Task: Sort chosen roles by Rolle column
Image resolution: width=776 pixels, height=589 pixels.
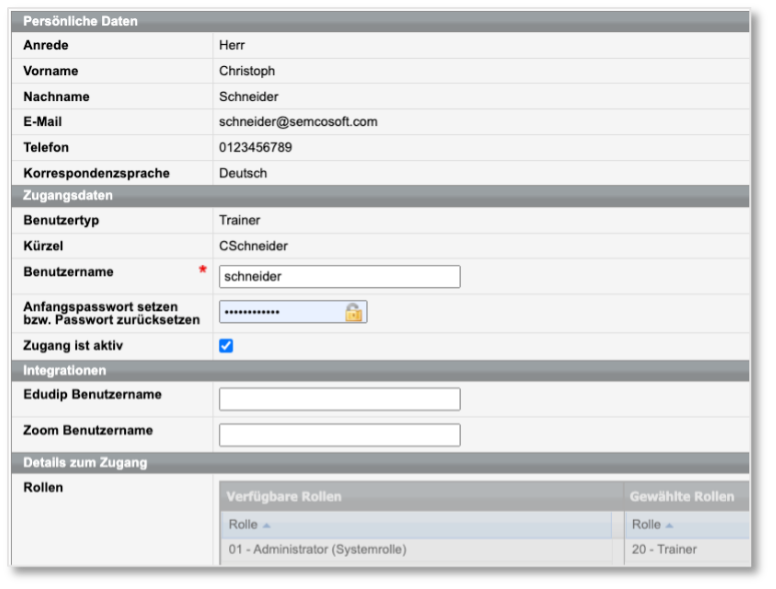Action: pyautogui.click(x=652, y=525)
